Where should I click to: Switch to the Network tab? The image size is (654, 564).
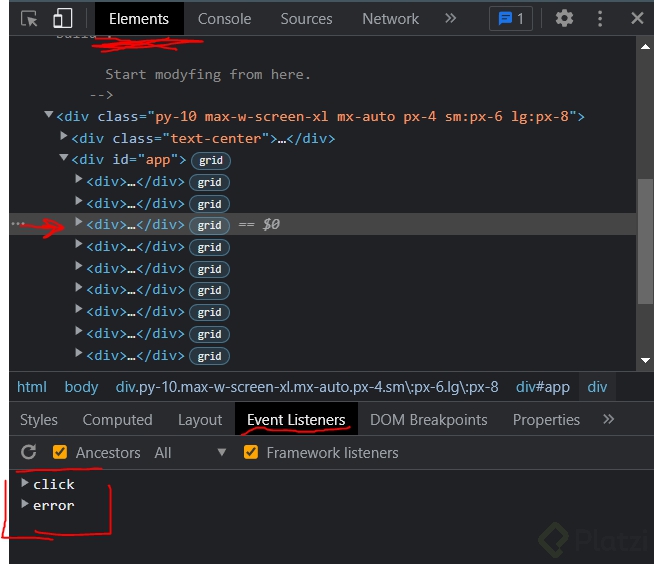click(390, 19)
